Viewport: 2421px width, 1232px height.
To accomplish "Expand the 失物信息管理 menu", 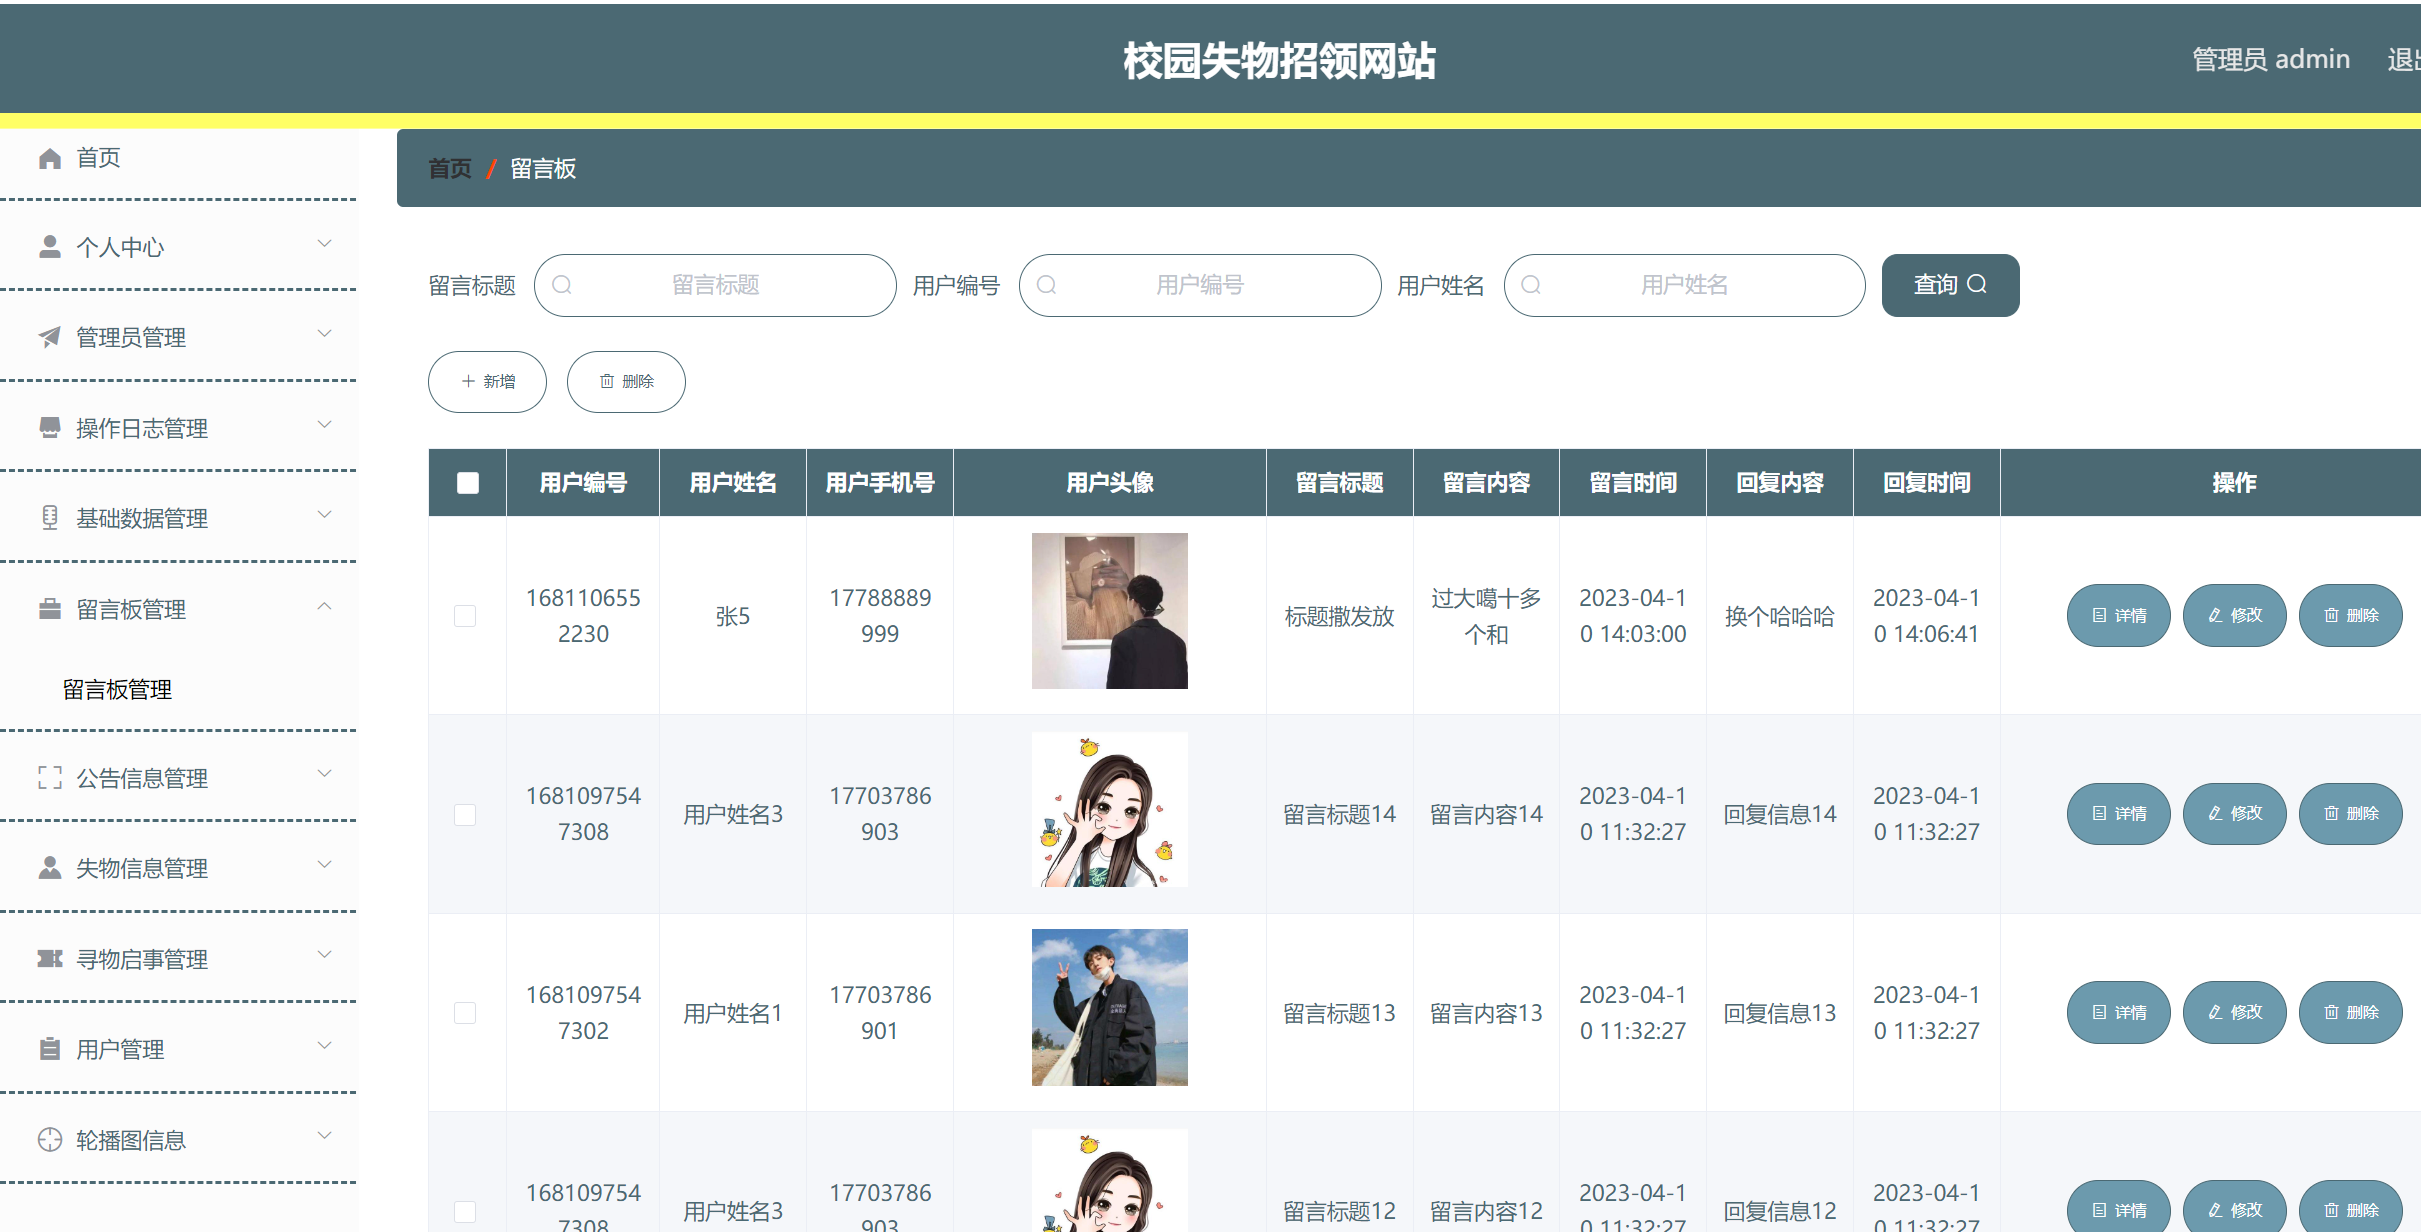I will pos(323,864).
